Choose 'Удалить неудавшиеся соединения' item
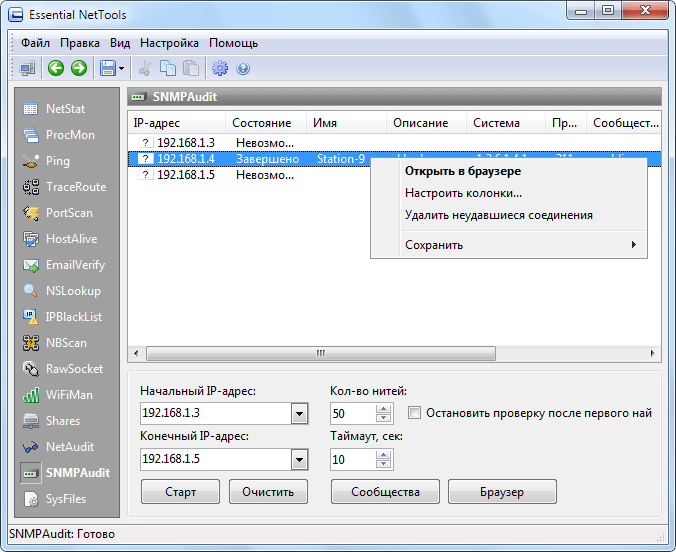Screen dimensions: 676x552 point(509,215)
